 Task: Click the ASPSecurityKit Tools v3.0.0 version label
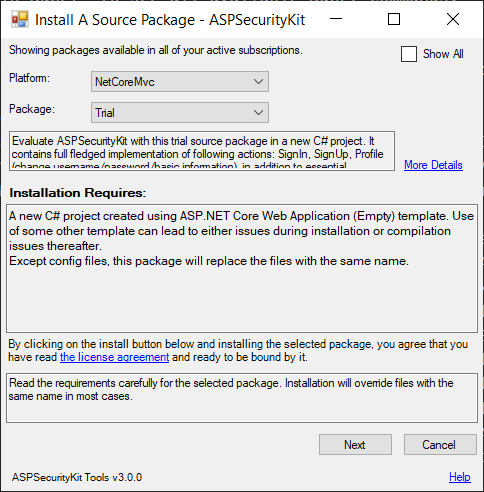coord(77,477)
